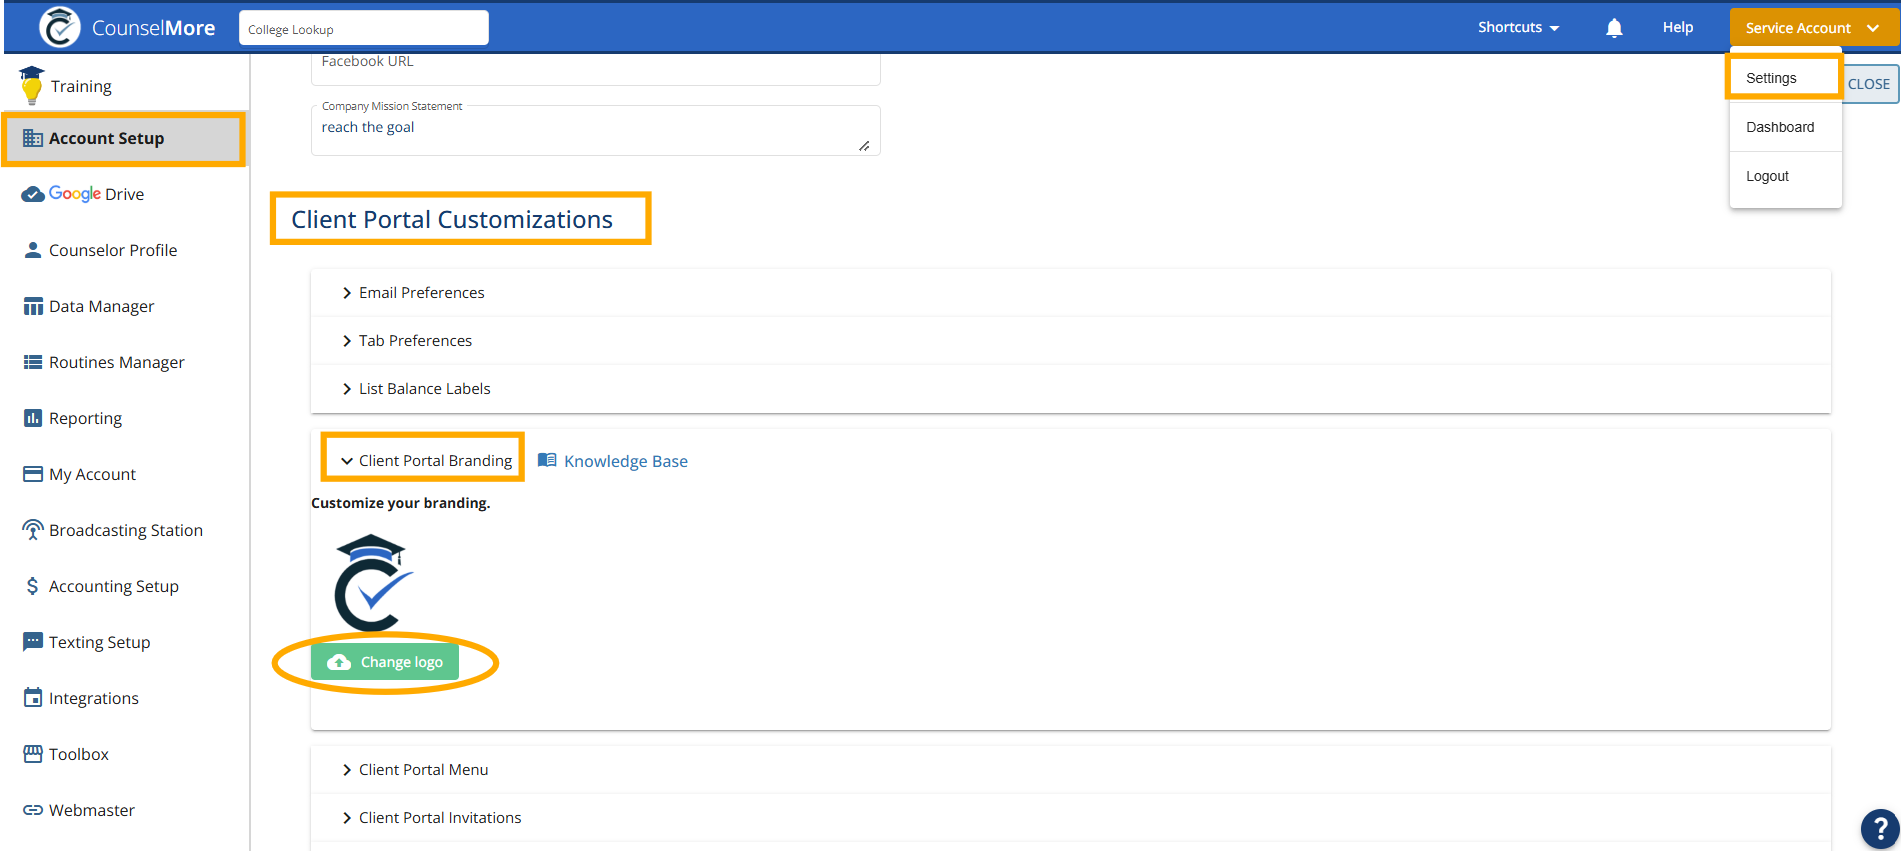Click the College Lookup search field
The width and height of the screenshot is (1901, 851).
point(364,28)
